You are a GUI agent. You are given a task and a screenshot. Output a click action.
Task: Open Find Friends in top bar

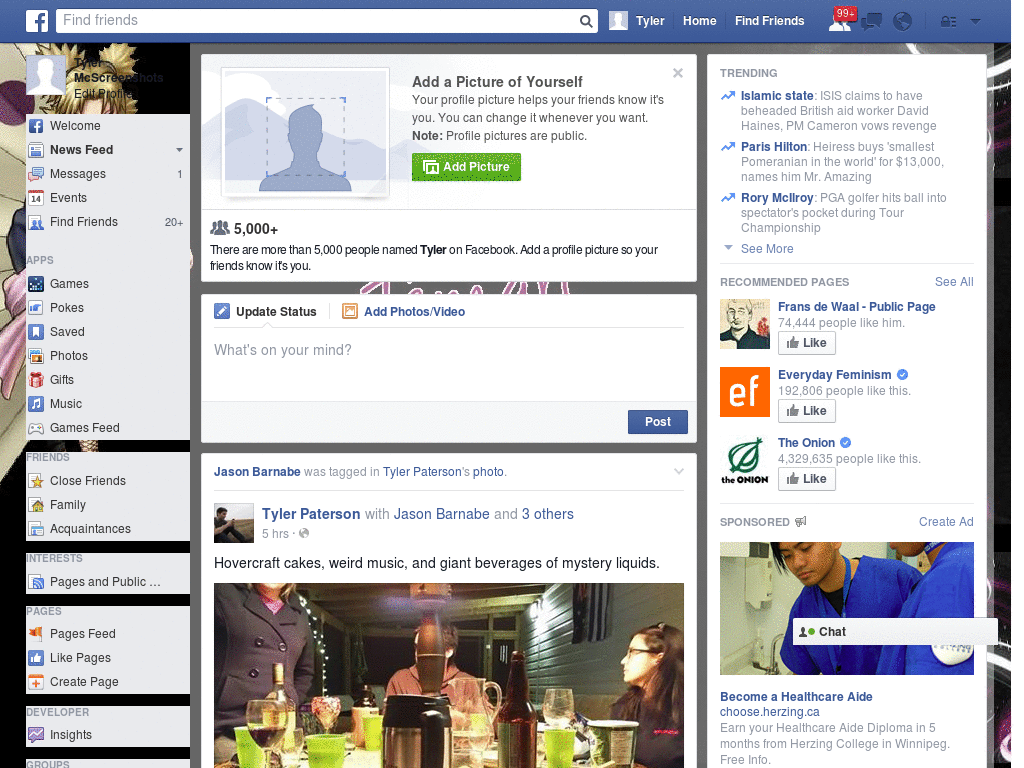[x=769, y=21]
